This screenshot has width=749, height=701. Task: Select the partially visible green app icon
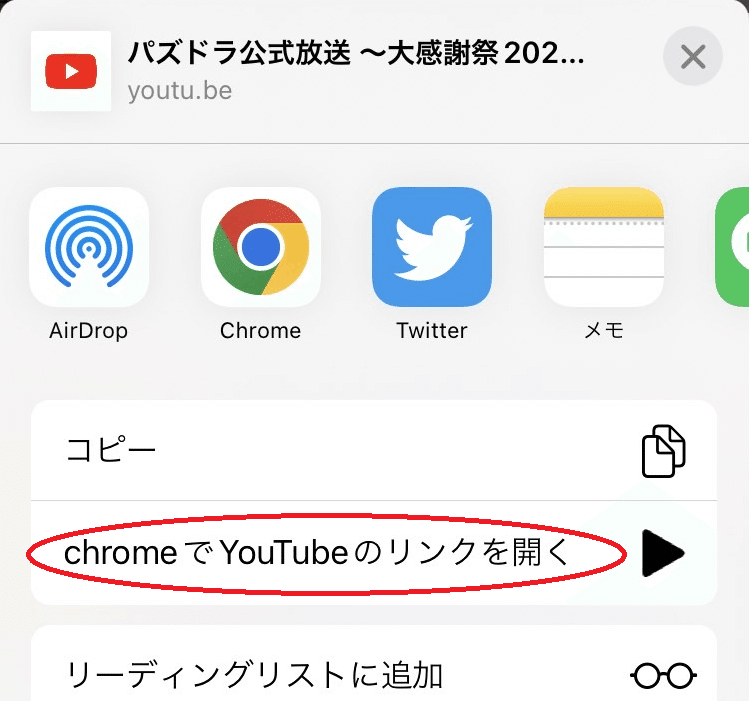pos(732,247)
